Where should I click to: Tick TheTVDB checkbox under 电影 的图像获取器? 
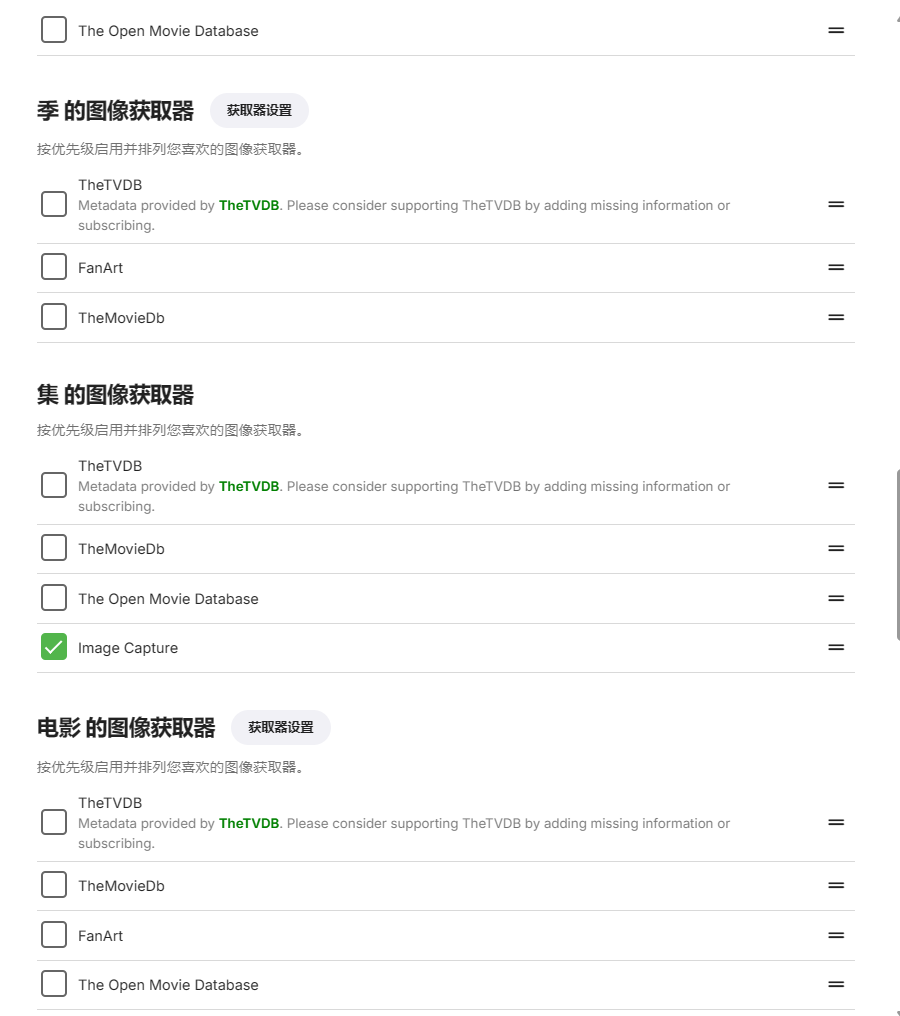click(x=54, y=822)
